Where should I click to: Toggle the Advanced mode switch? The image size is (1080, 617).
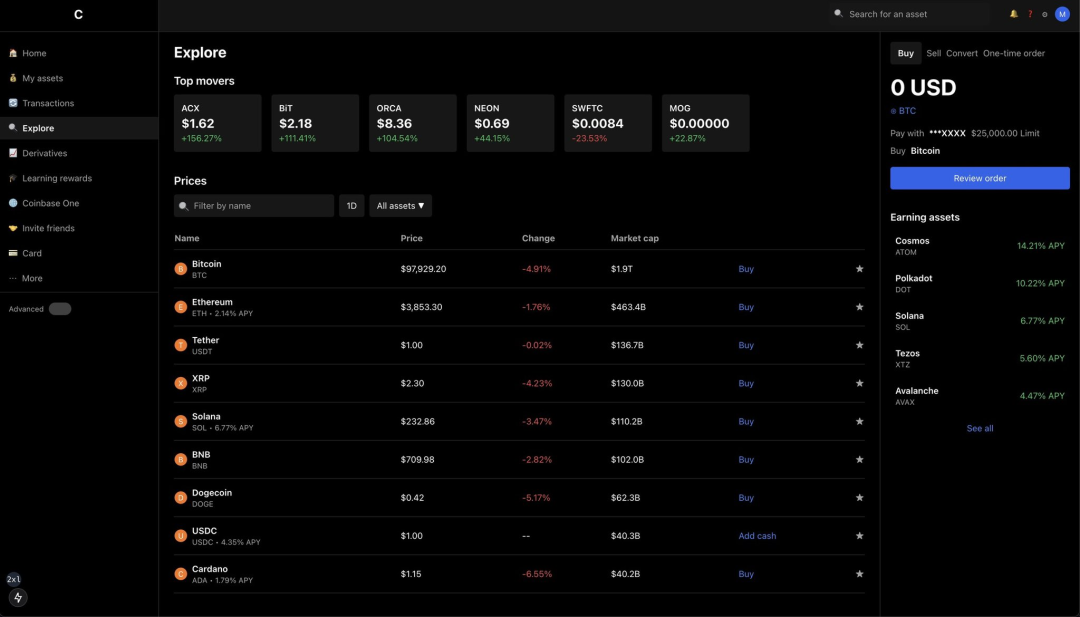coord(60,309)
